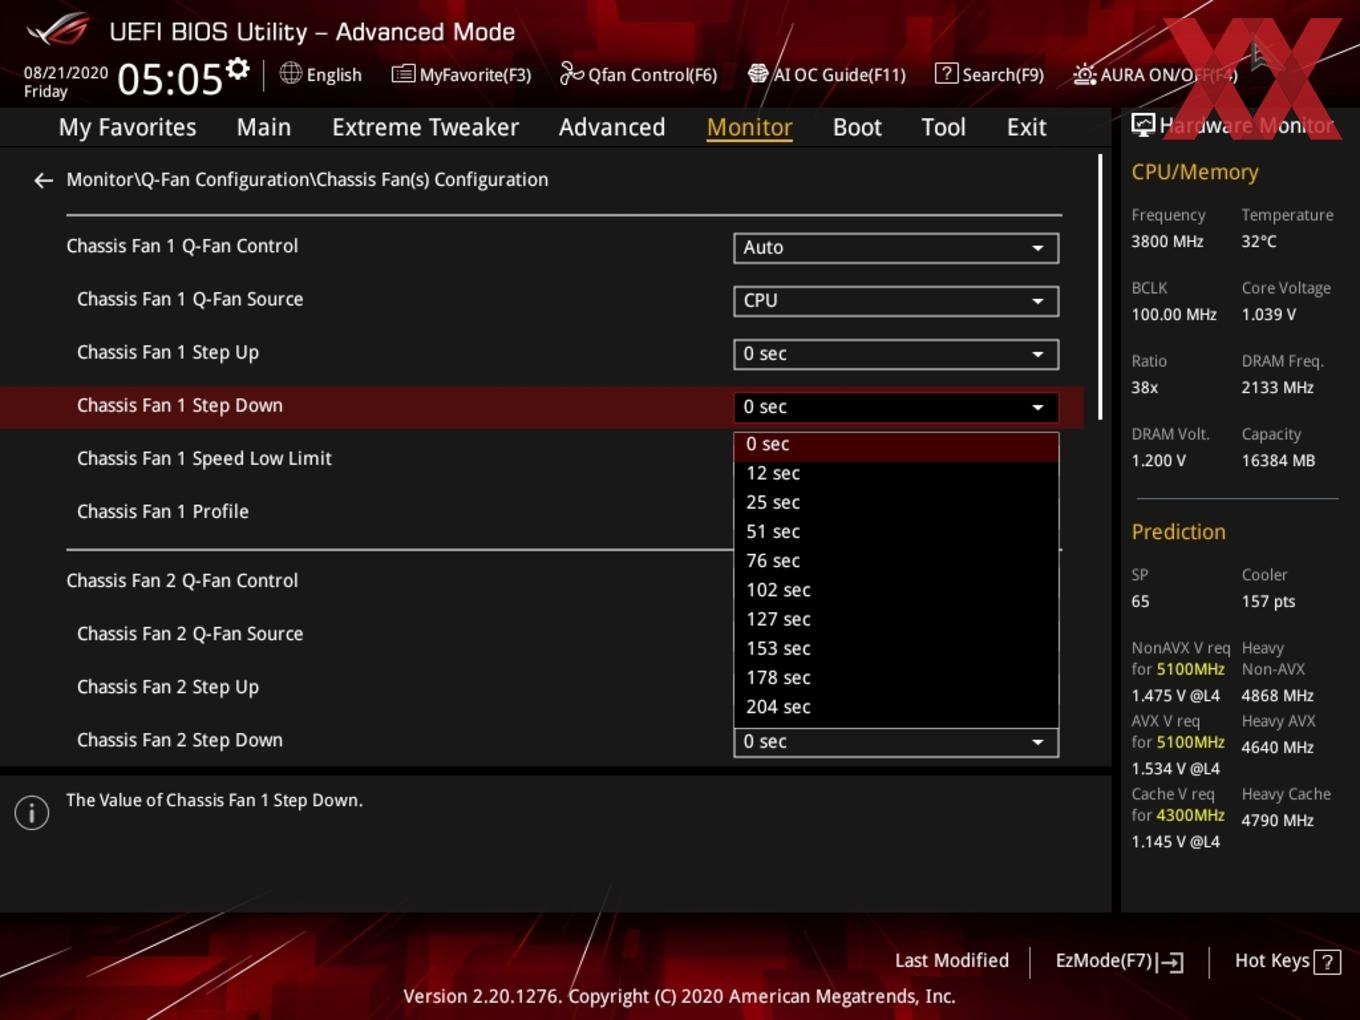1360x1020 pixels.
Task: Open the Boot tab
Action: [x=857, y=127]
